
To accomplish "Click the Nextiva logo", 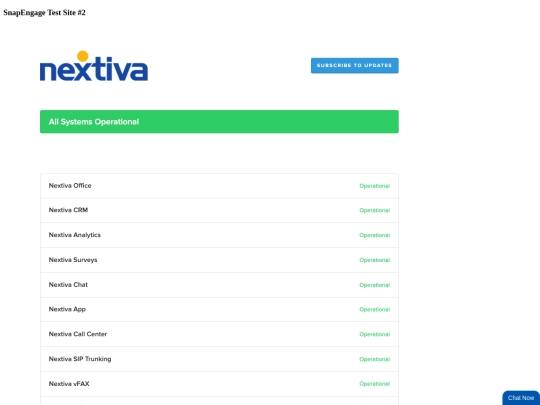I will (94, 66).
